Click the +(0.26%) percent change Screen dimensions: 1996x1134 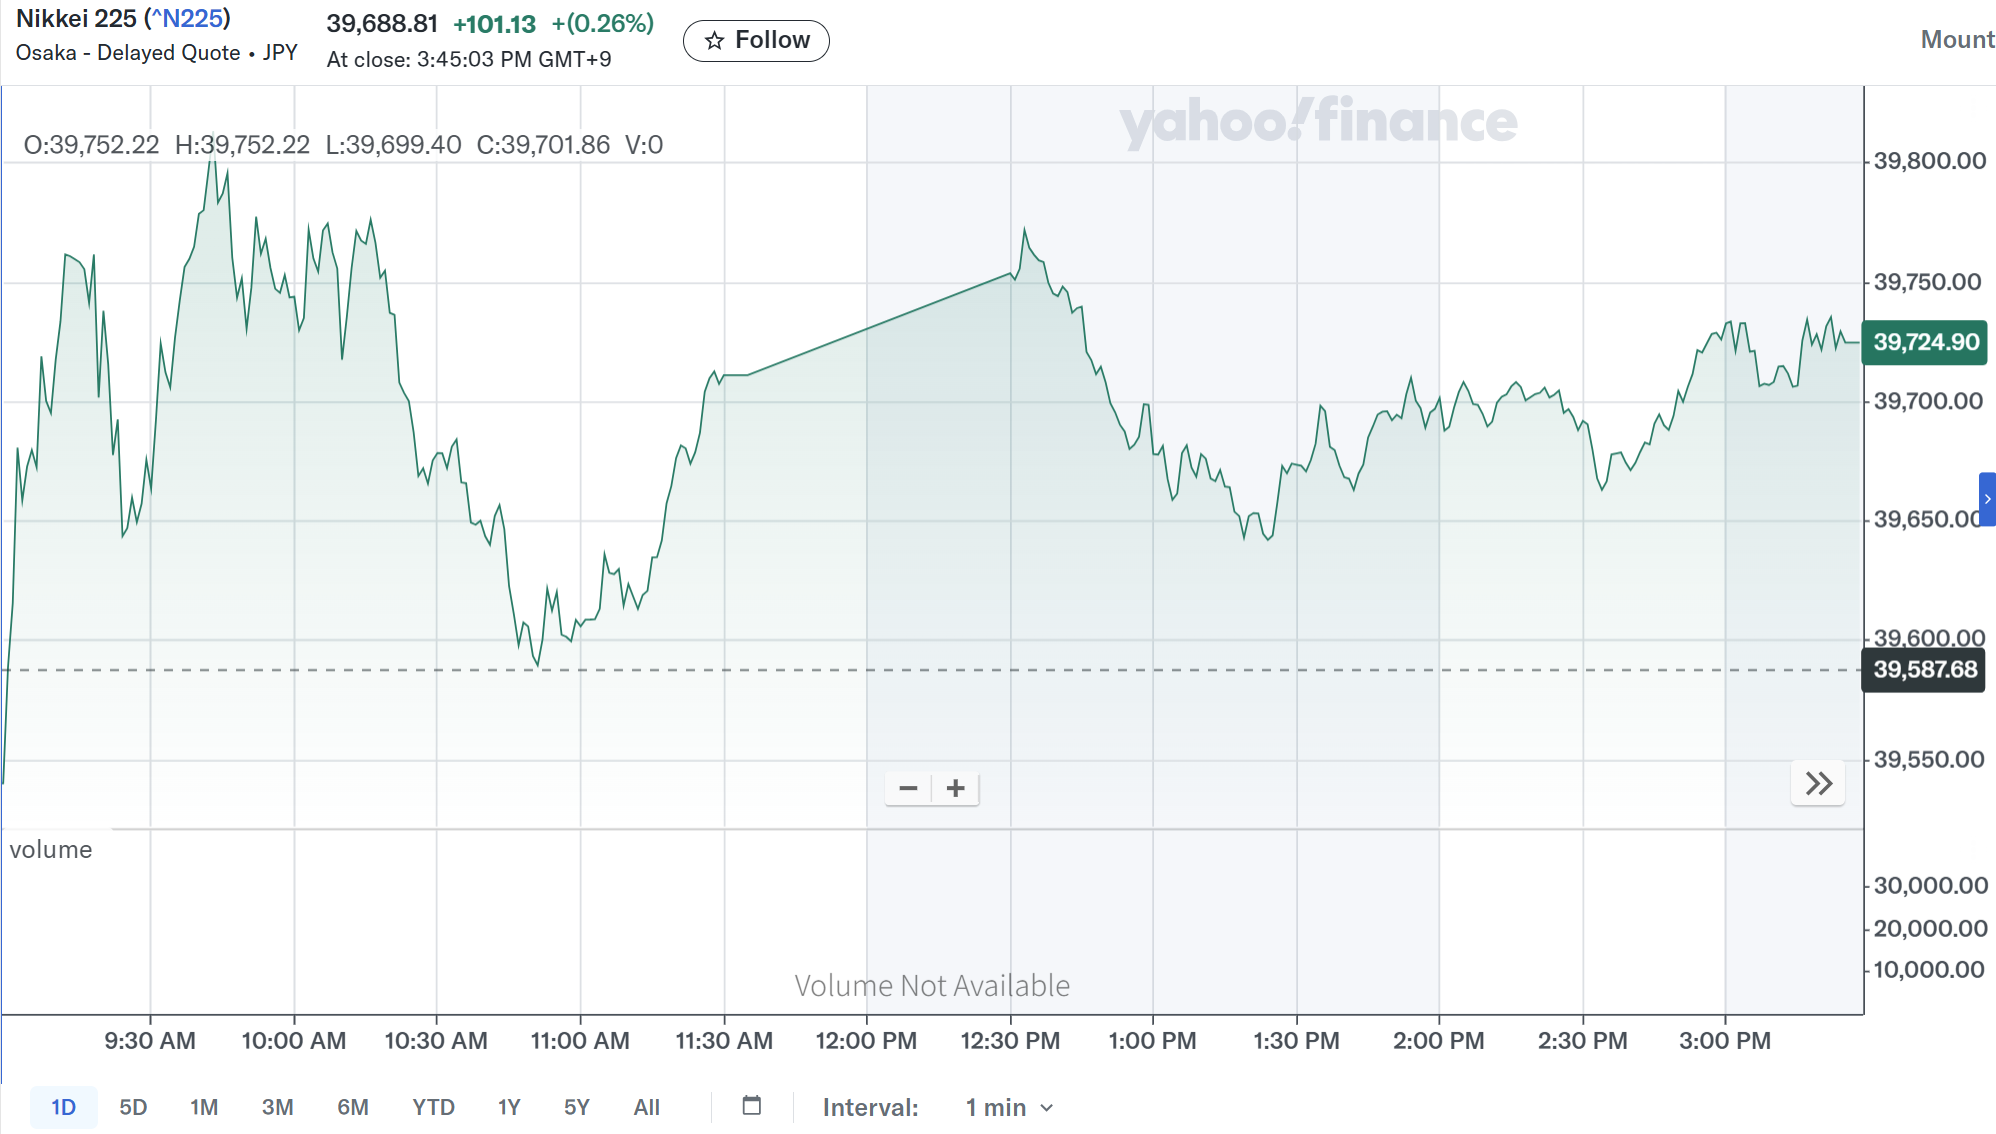tap(603, 24)
